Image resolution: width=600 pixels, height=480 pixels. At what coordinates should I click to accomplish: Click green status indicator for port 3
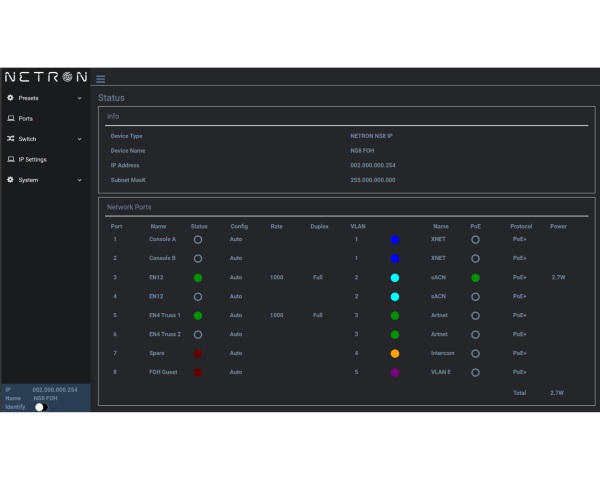click(x=198, y=278)
